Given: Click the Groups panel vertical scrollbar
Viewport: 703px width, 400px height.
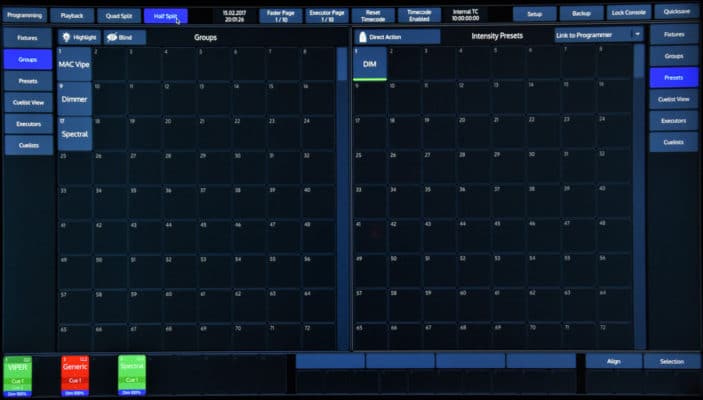Looking at the screenshot, I should point(341,190).
